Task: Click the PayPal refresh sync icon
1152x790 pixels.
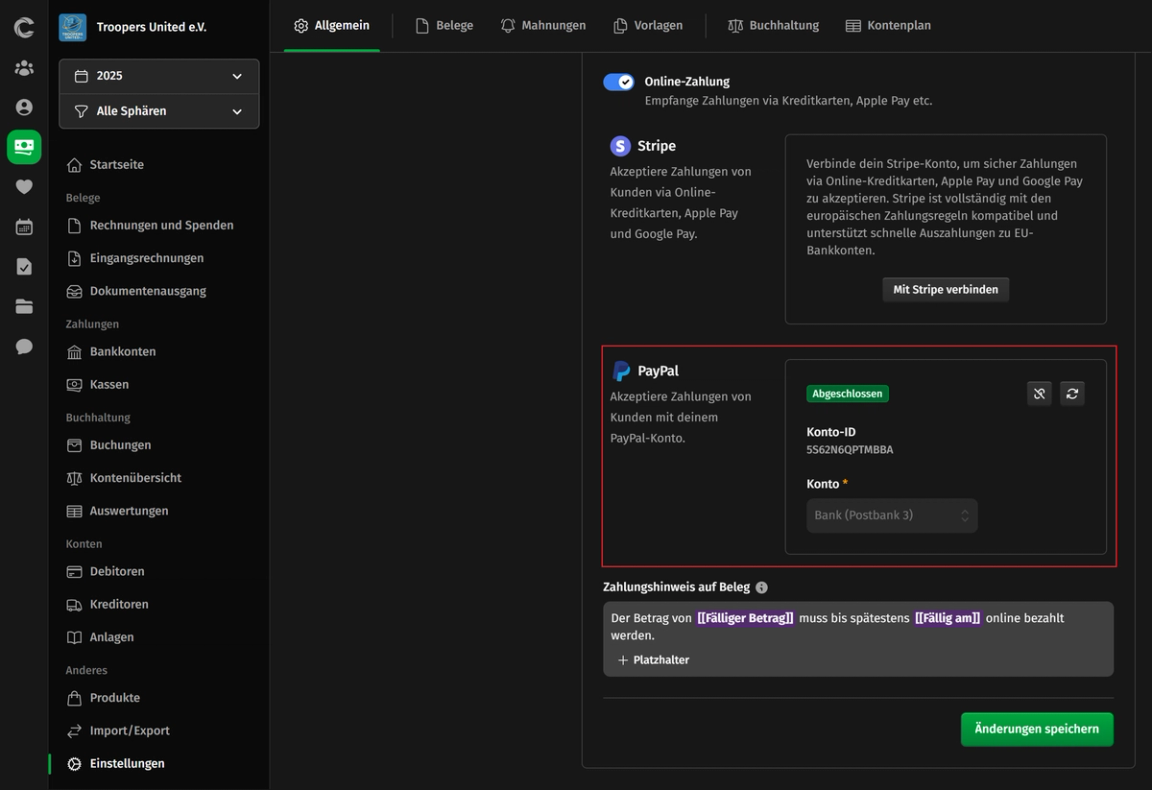Action: [x=1072, y=394]
